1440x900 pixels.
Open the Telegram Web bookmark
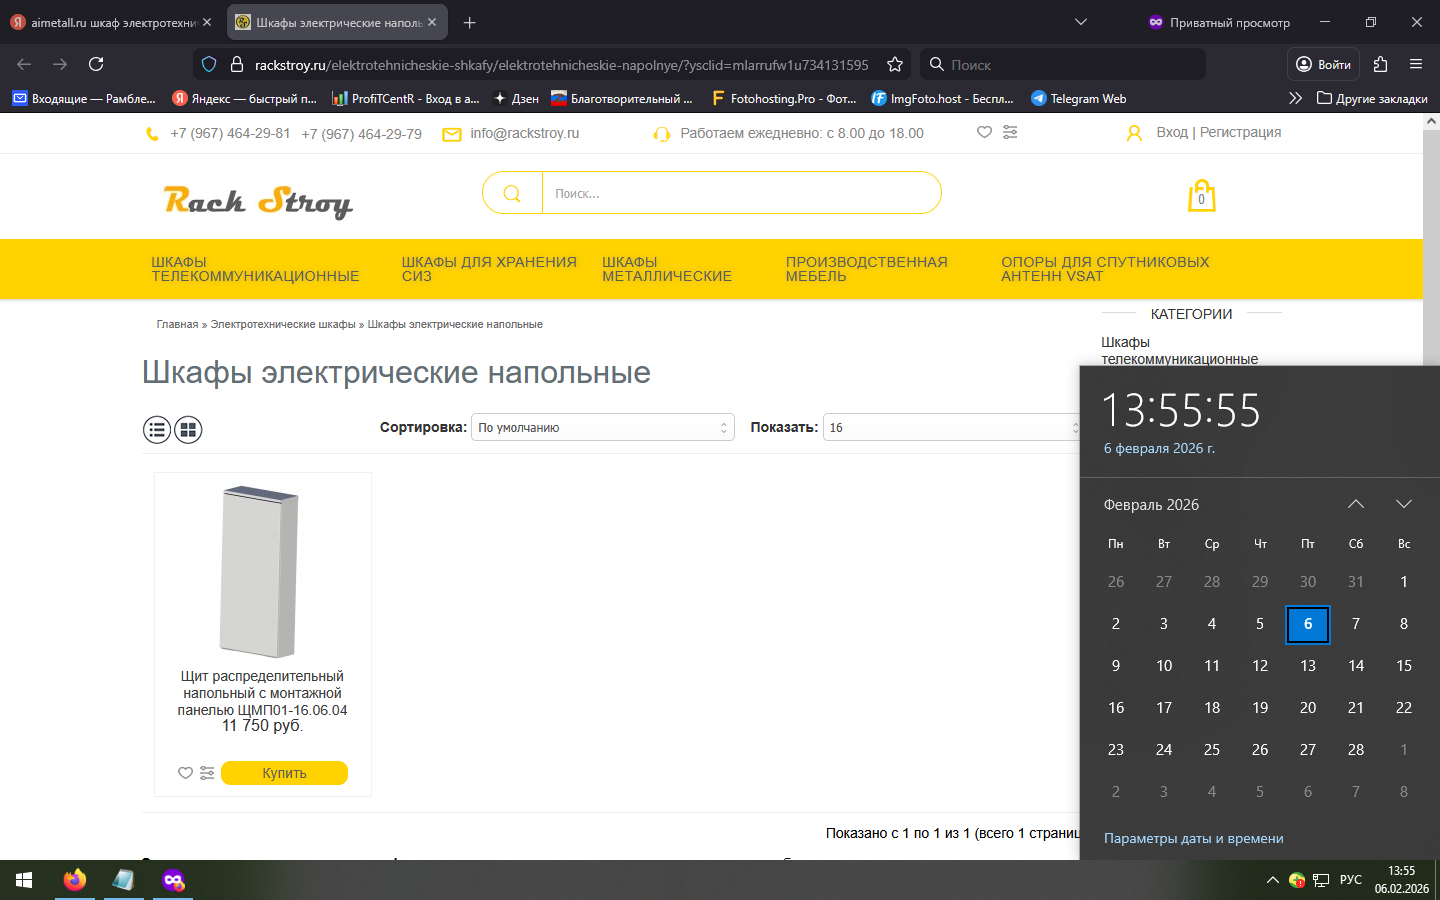coord(1079,98)
